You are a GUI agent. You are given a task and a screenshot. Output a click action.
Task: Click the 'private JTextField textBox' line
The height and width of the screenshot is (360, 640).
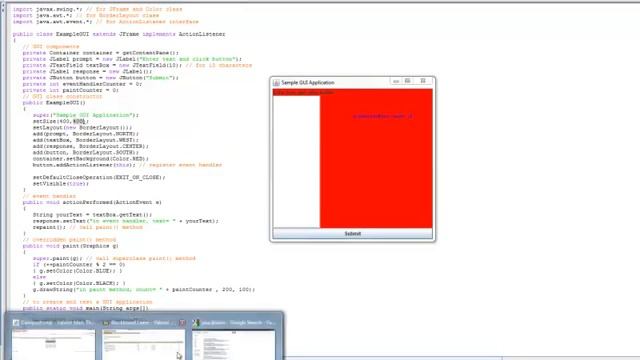point(137,65)
